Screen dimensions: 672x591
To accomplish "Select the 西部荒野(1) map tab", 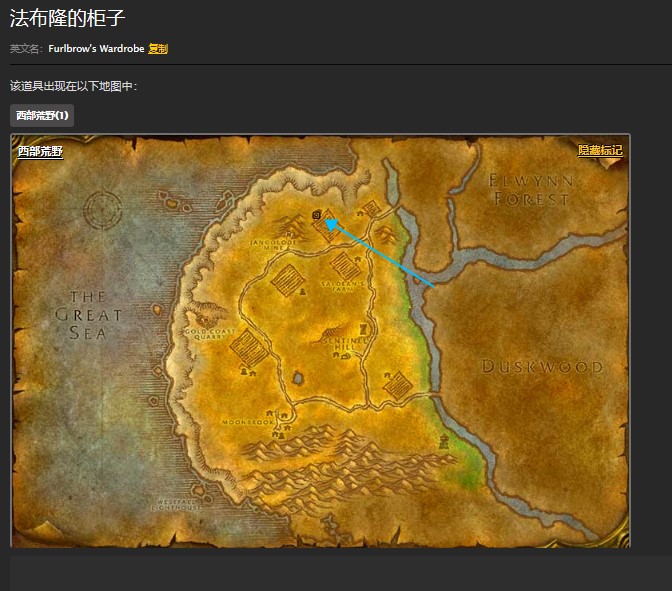I will [x=42, y=116].
